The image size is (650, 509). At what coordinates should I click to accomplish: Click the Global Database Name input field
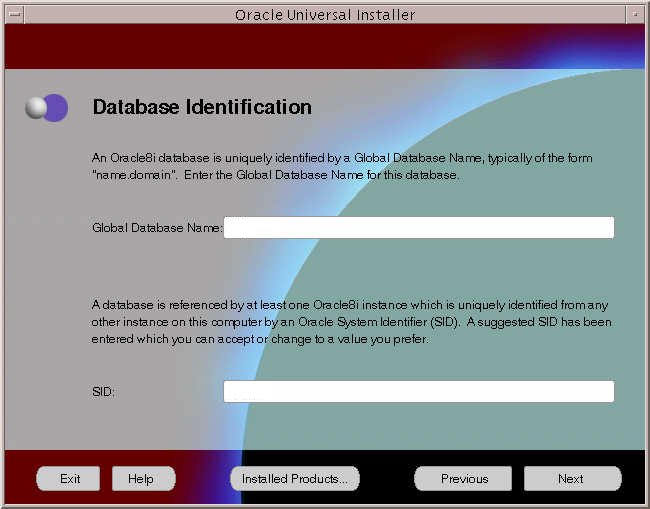click(419, 227)
